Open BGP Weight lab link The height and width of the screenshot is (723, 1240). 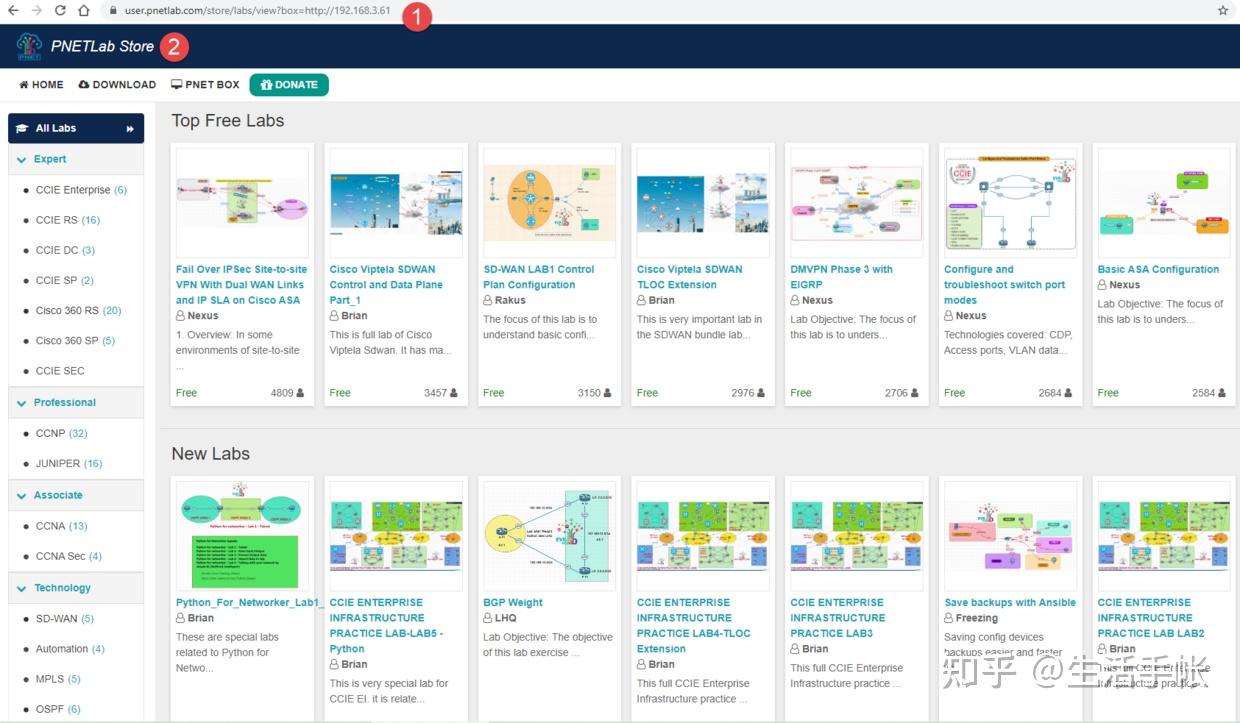coord(513,603)
